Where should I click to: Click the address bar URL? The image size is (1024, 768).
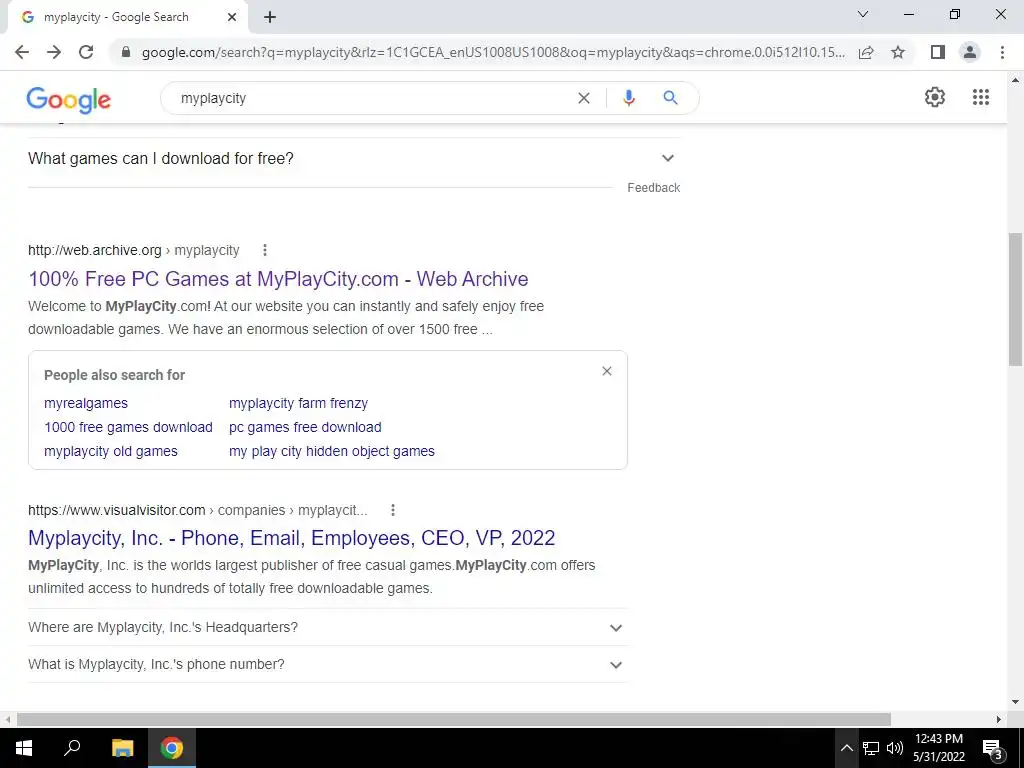493,52
